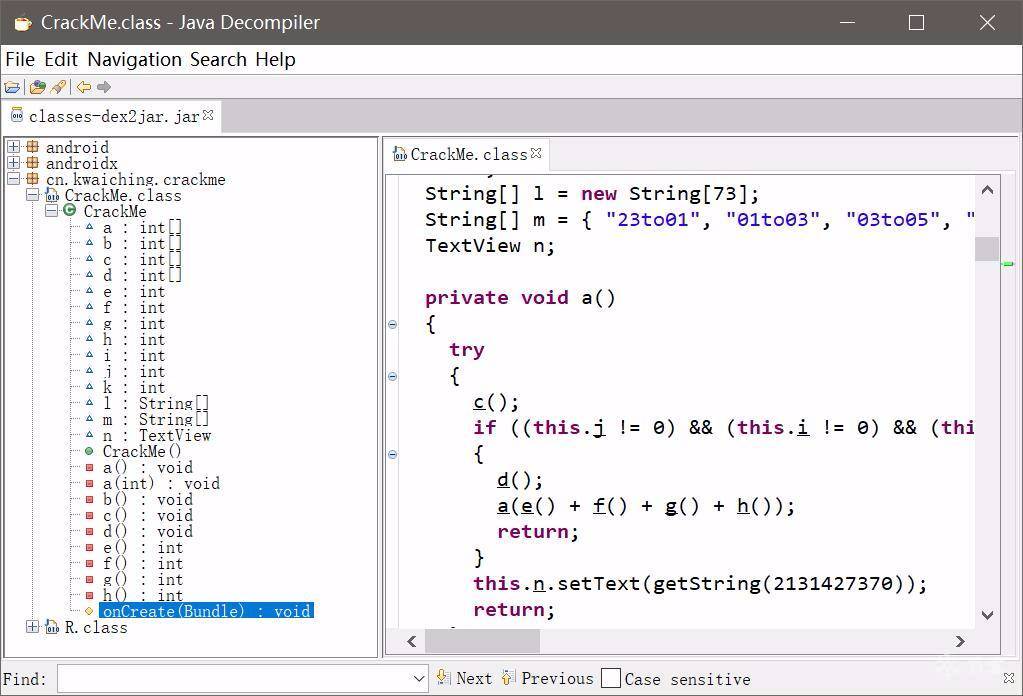Open the File menu
1023x696 pixels.
(20, 59)
